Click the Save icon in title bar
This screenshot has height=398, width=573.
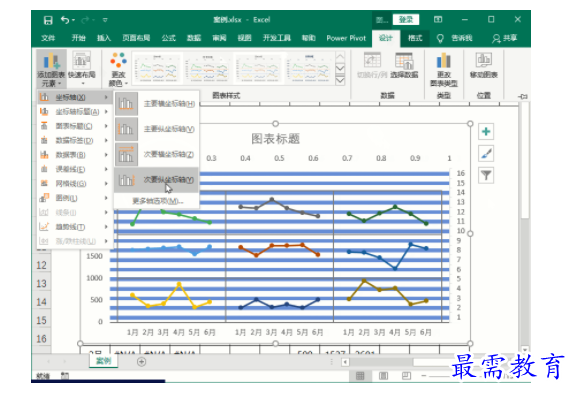pos(48,20)
